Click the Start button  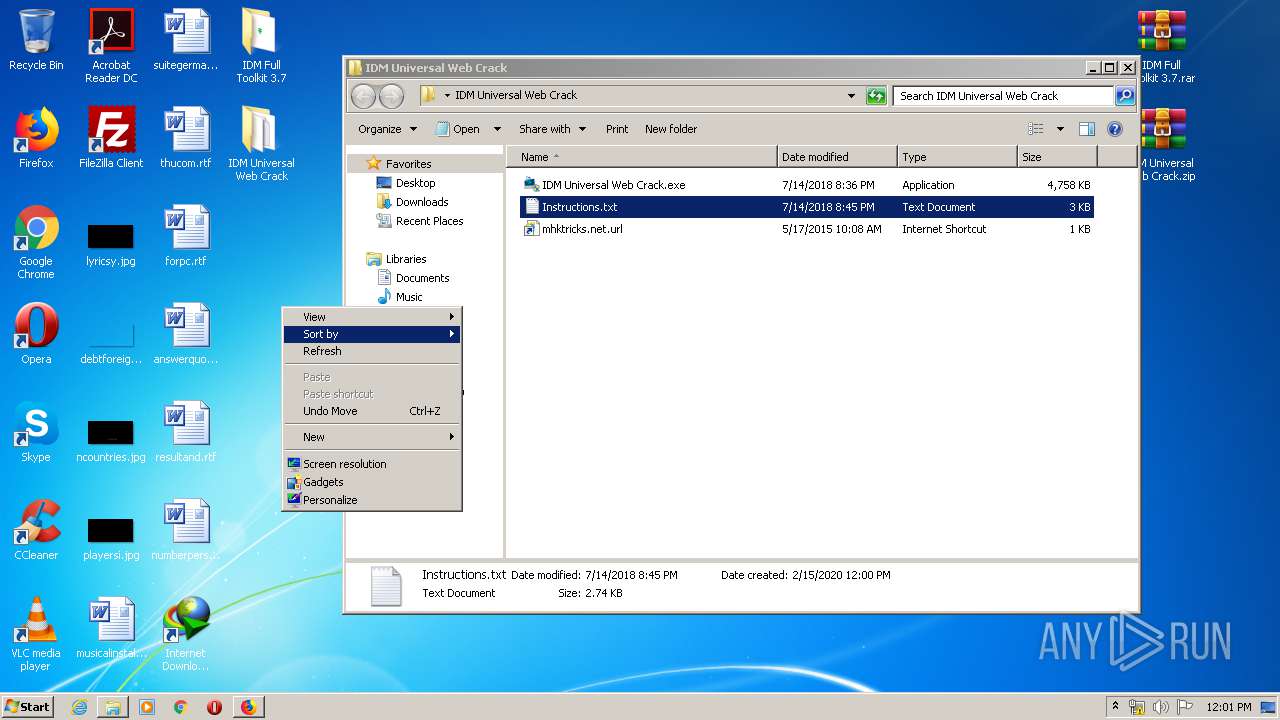(28, 707)
